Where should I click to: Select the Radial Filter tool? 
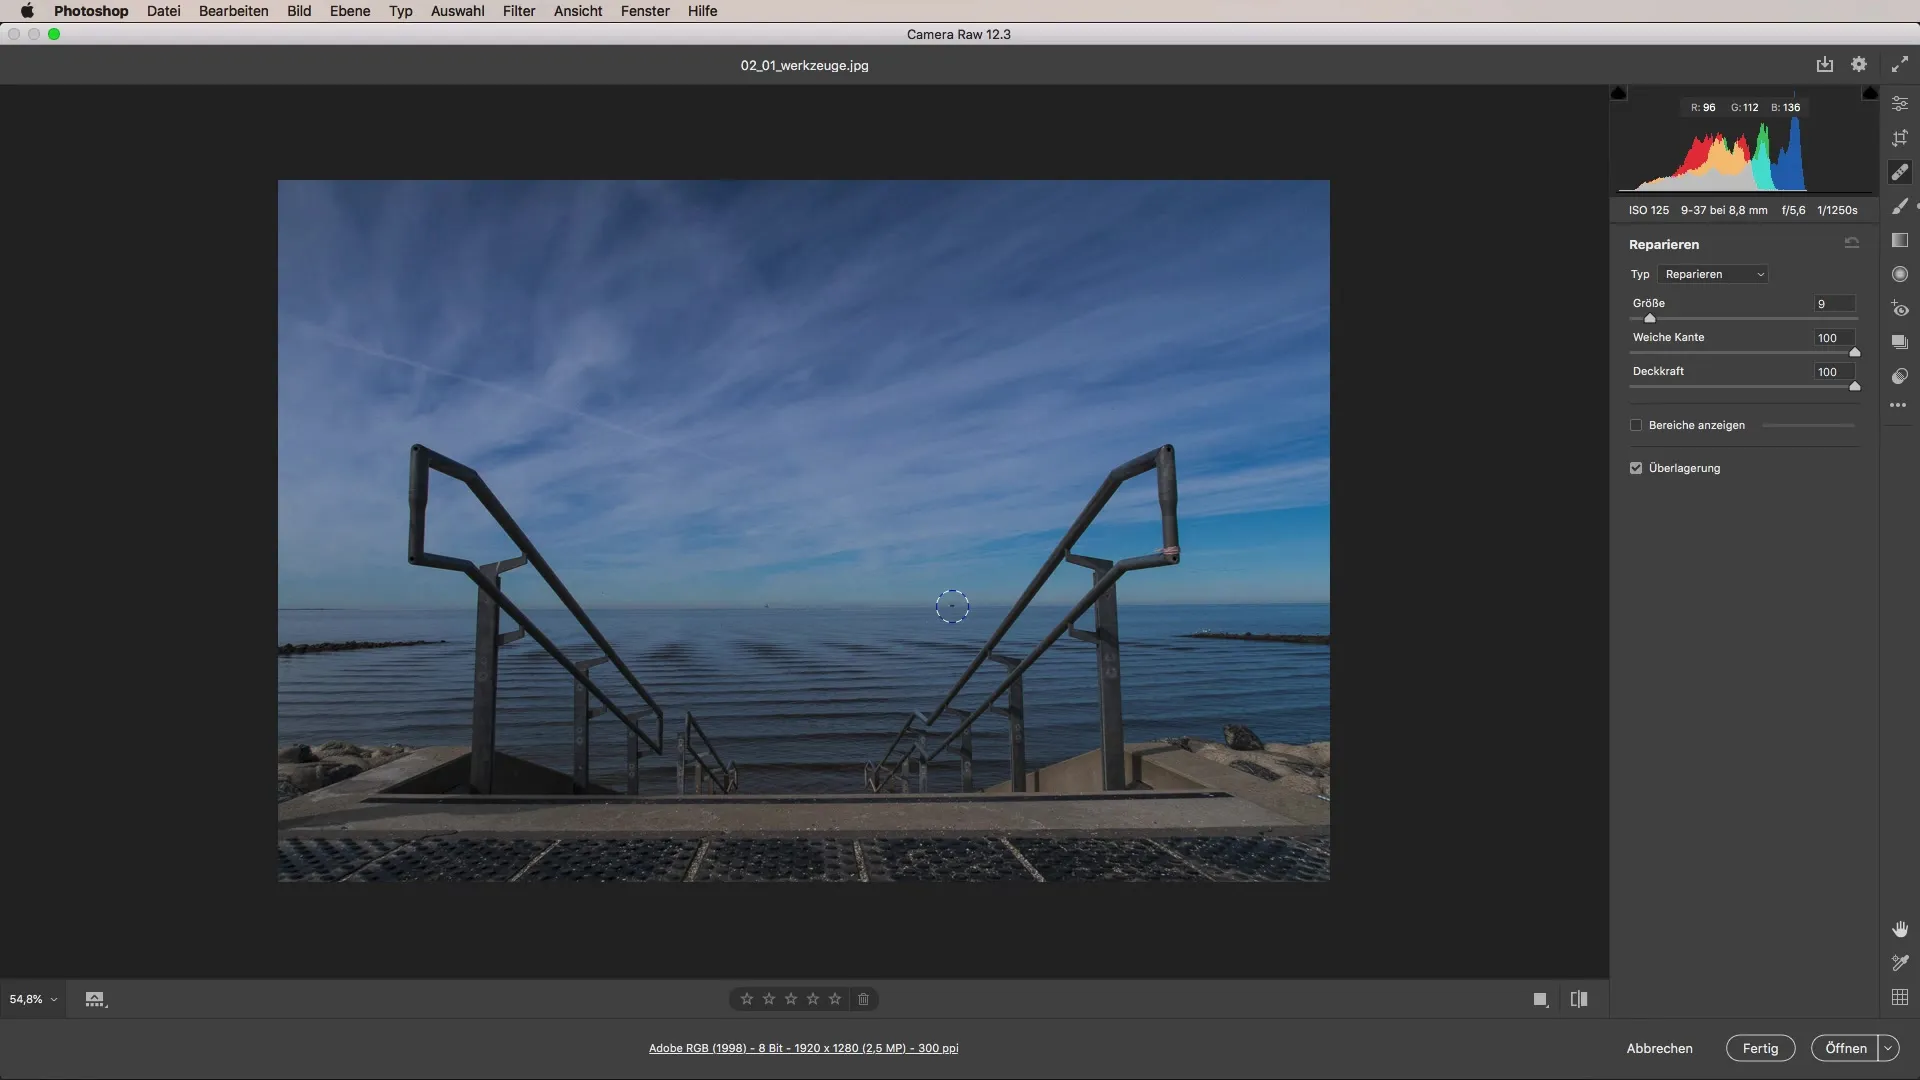point(1900,274)
